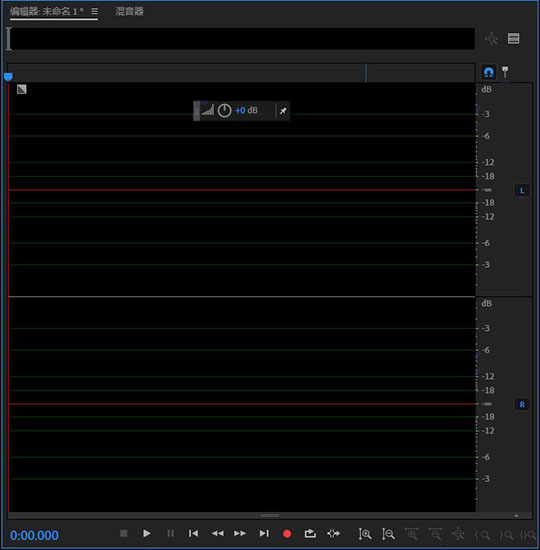The width and height of the screenshot is (540, 550).
Task: Select the 编辑器: 未命名 1 tab
Action: pos(47,12)
